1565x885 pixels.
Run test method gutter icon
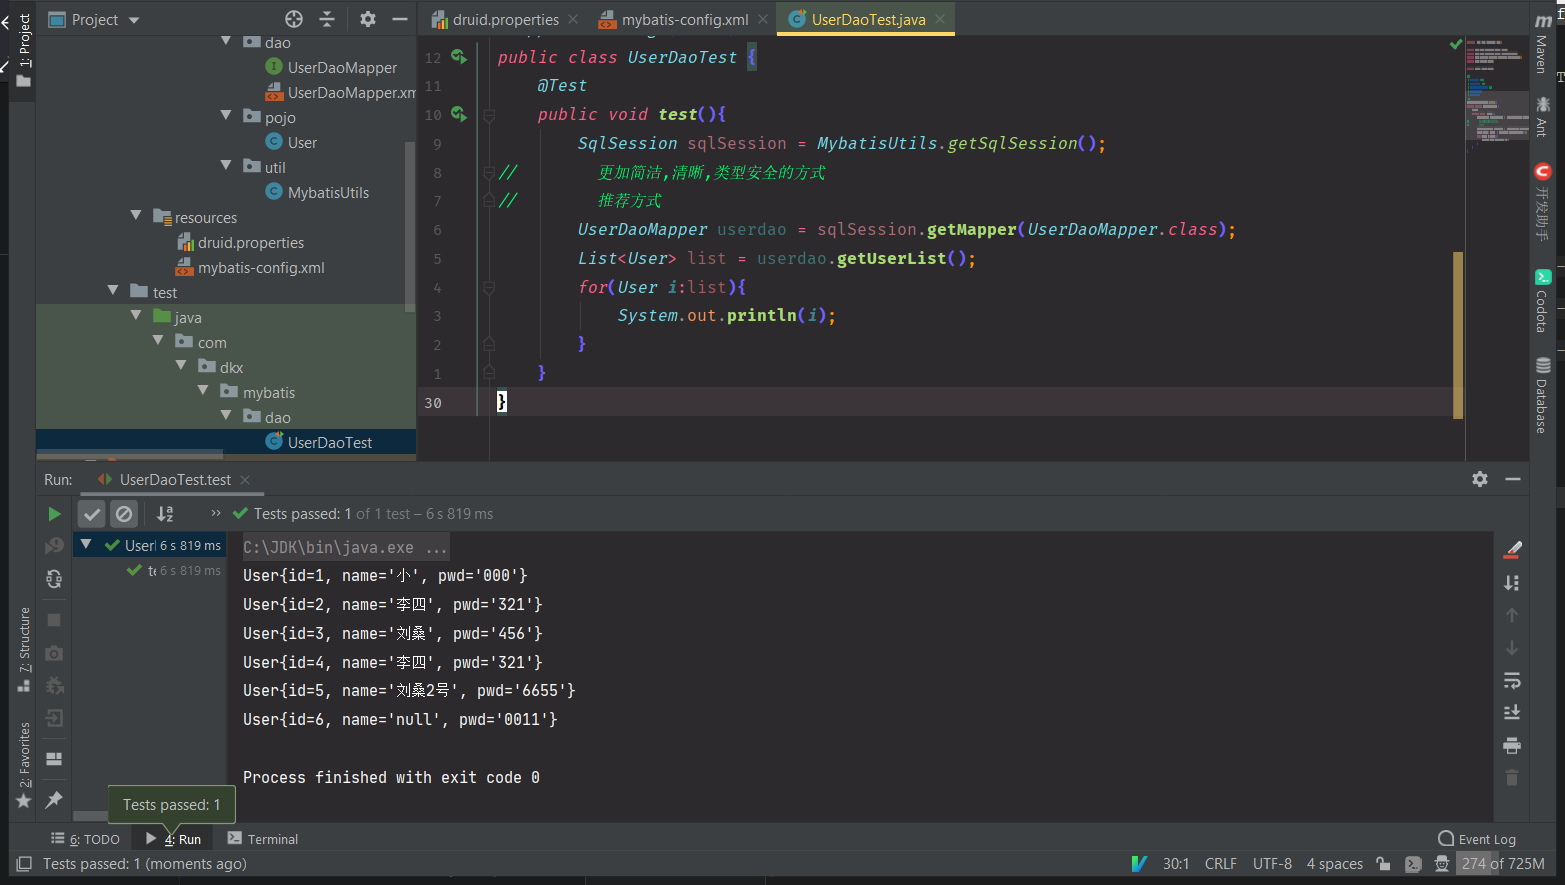click(459, 114)
